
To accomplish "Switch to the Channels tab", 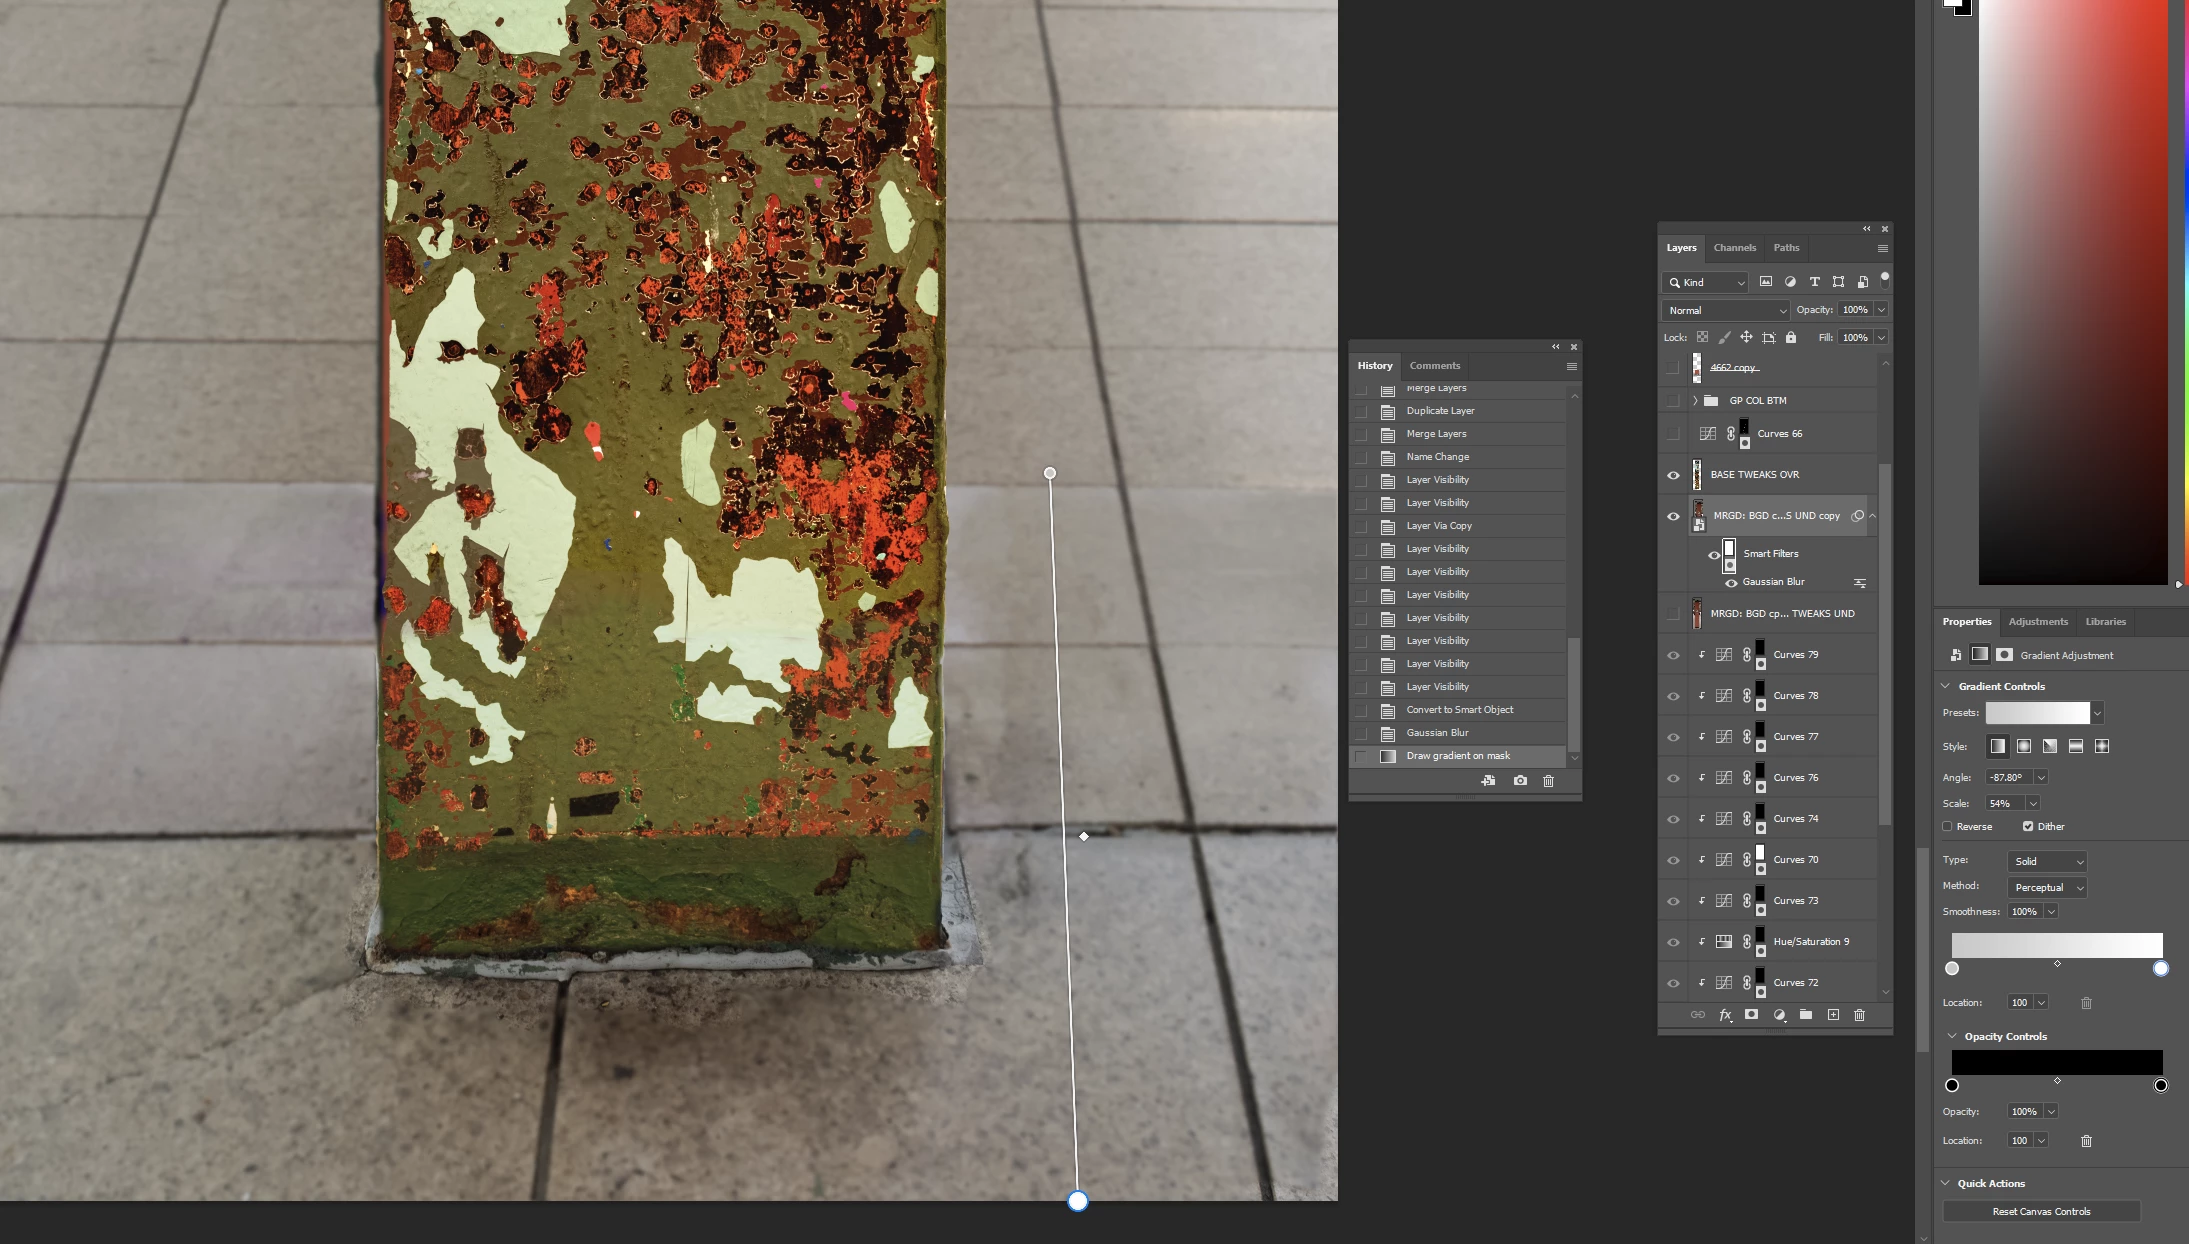I will [1734, 248].
